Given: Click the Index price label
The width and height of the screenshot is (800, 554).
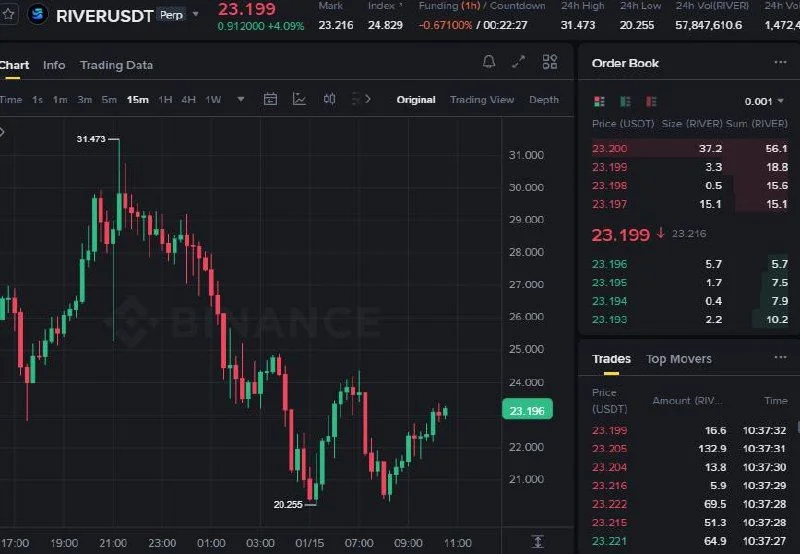Looking at the screenshot, I should coord(383,6).
